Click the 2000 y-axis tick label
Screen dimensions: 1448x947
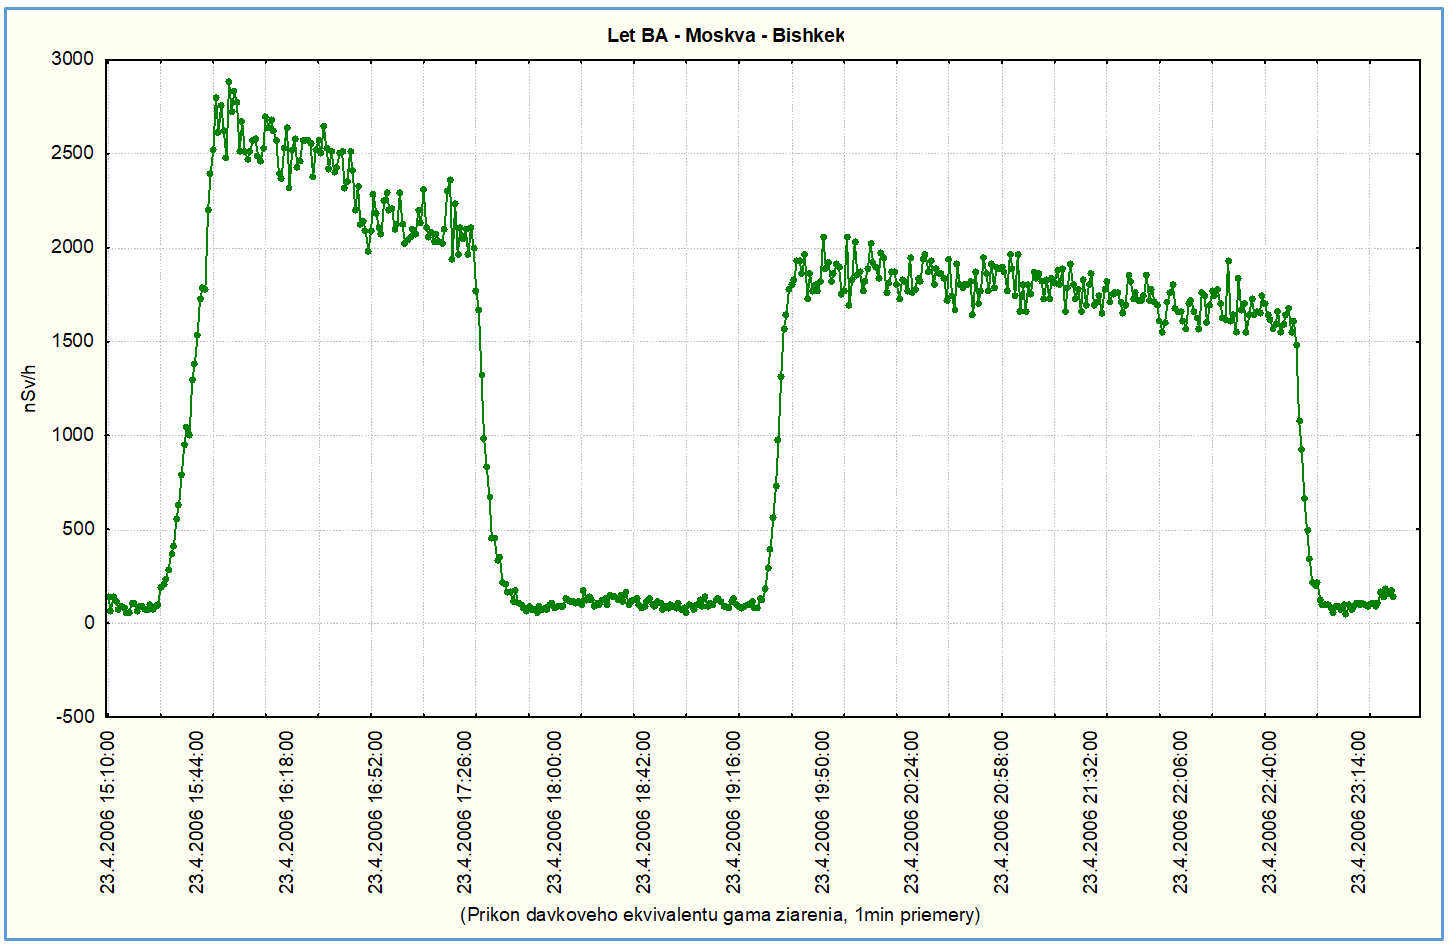pos(72,248)
